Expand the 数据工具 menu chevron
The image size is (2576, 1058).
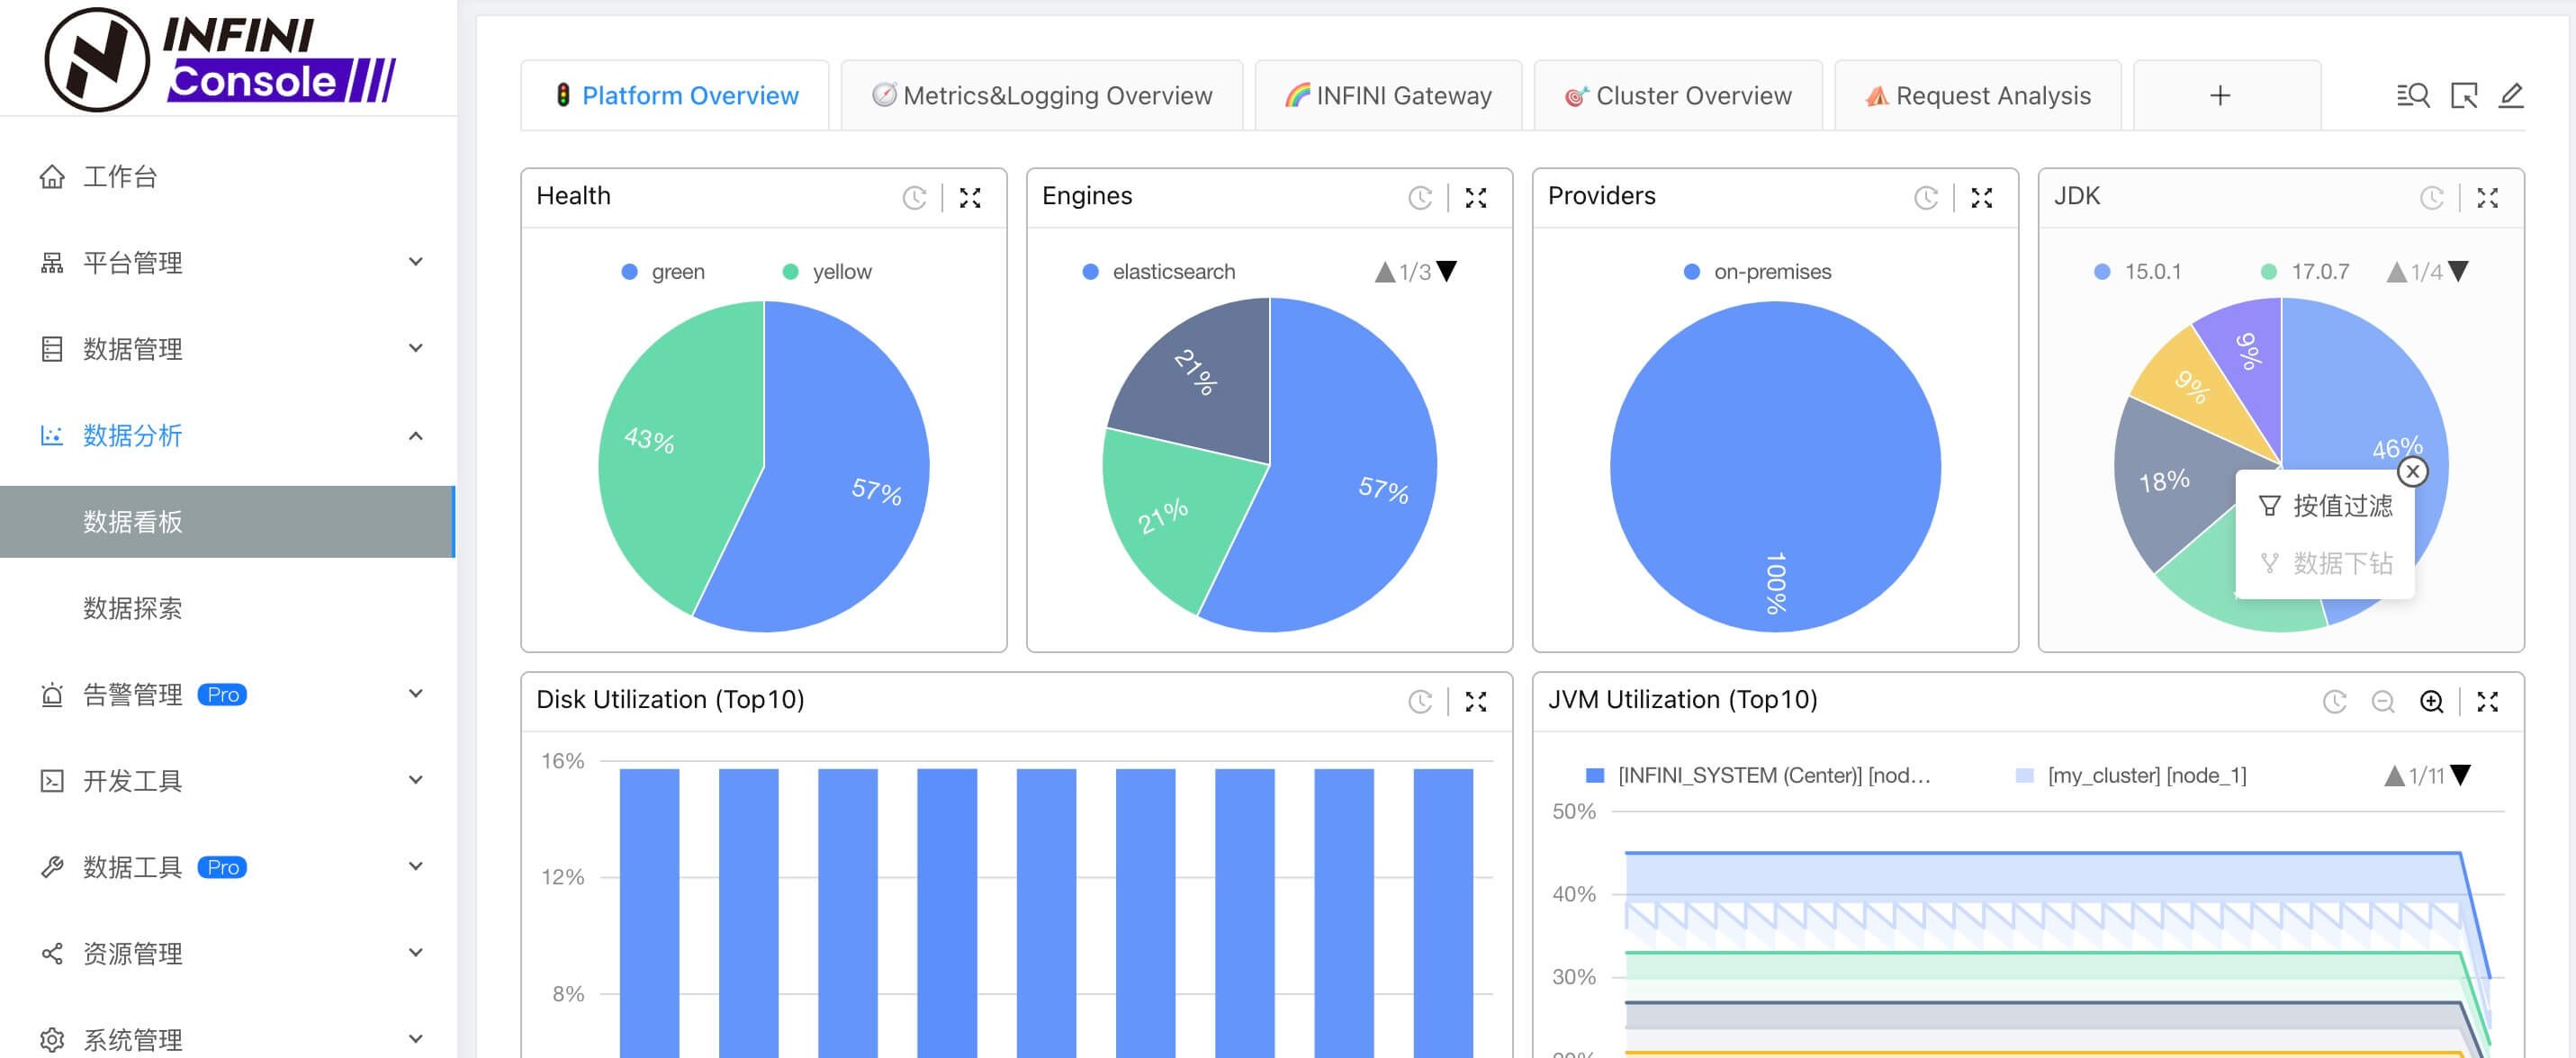tap(416, 866)
